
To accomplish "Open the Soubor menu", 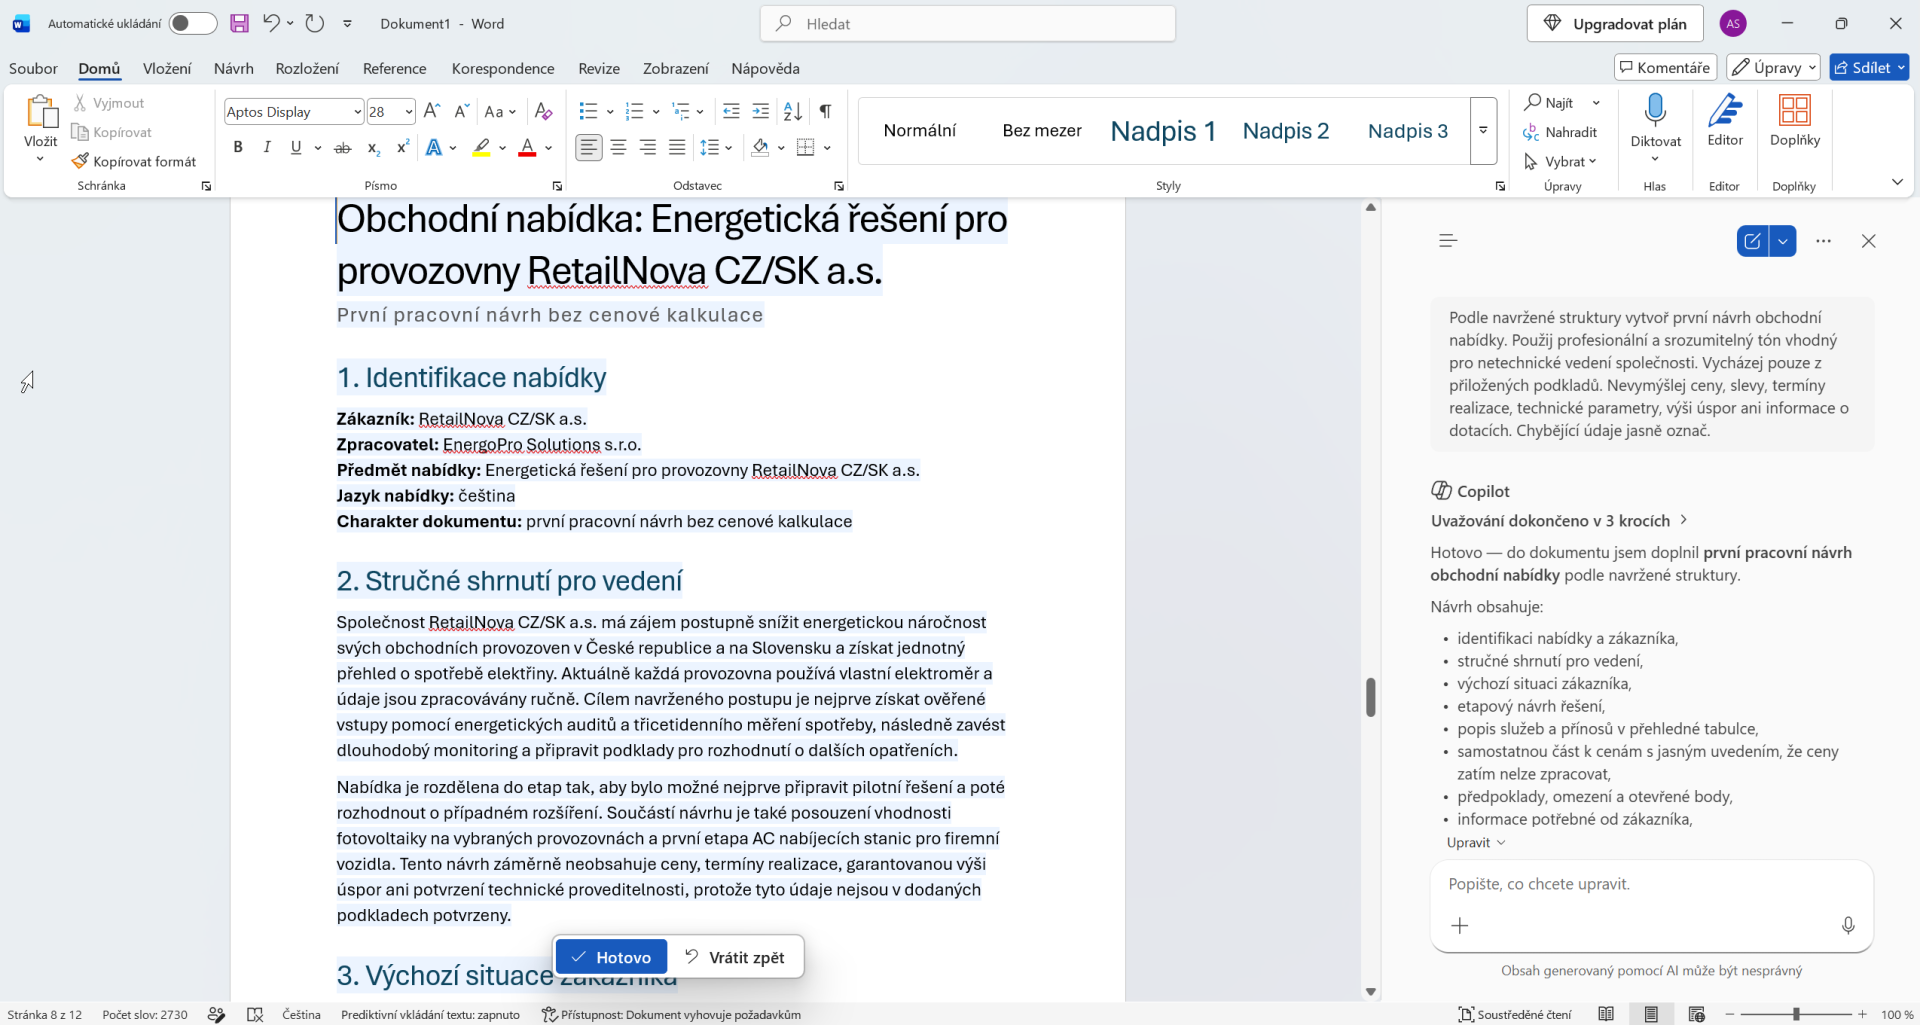I will click(x=33, y=68).
